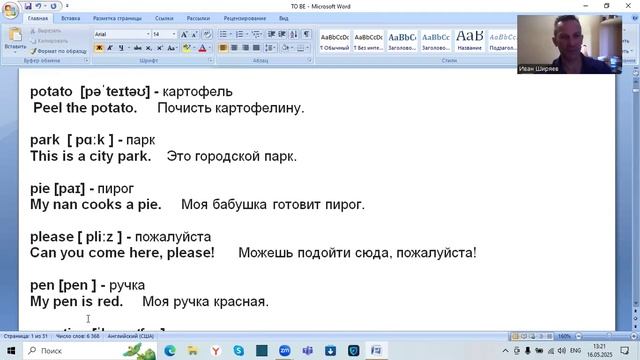
Task: Open the font size 14 dropdown
Action: pos(174,34)
